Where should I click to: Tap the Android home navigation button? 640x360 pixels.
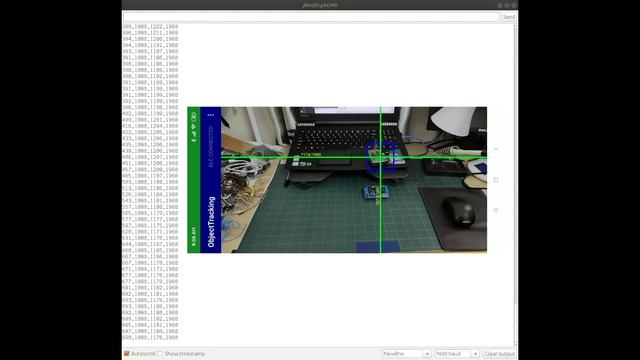click(496, 180)
